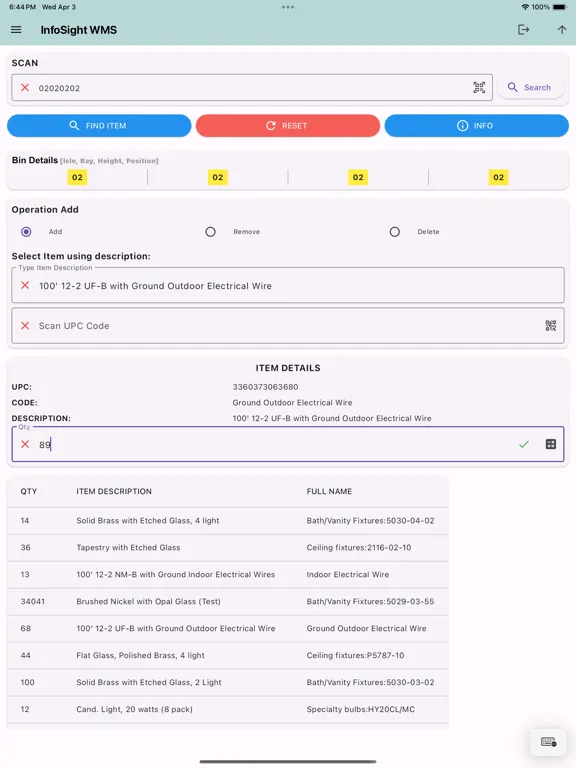Tap the up arrow icon in header

(562, 30)
